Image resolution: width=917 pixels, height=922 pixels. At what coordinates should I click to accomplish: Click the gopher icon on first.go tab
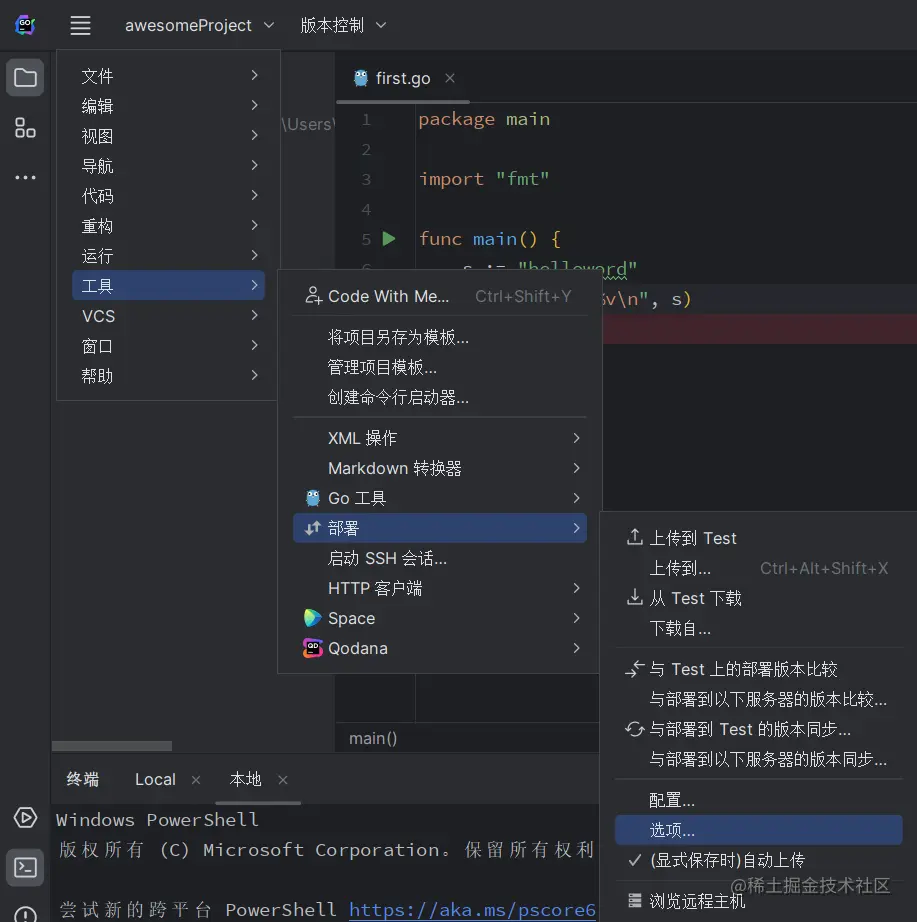coord(361,78)
